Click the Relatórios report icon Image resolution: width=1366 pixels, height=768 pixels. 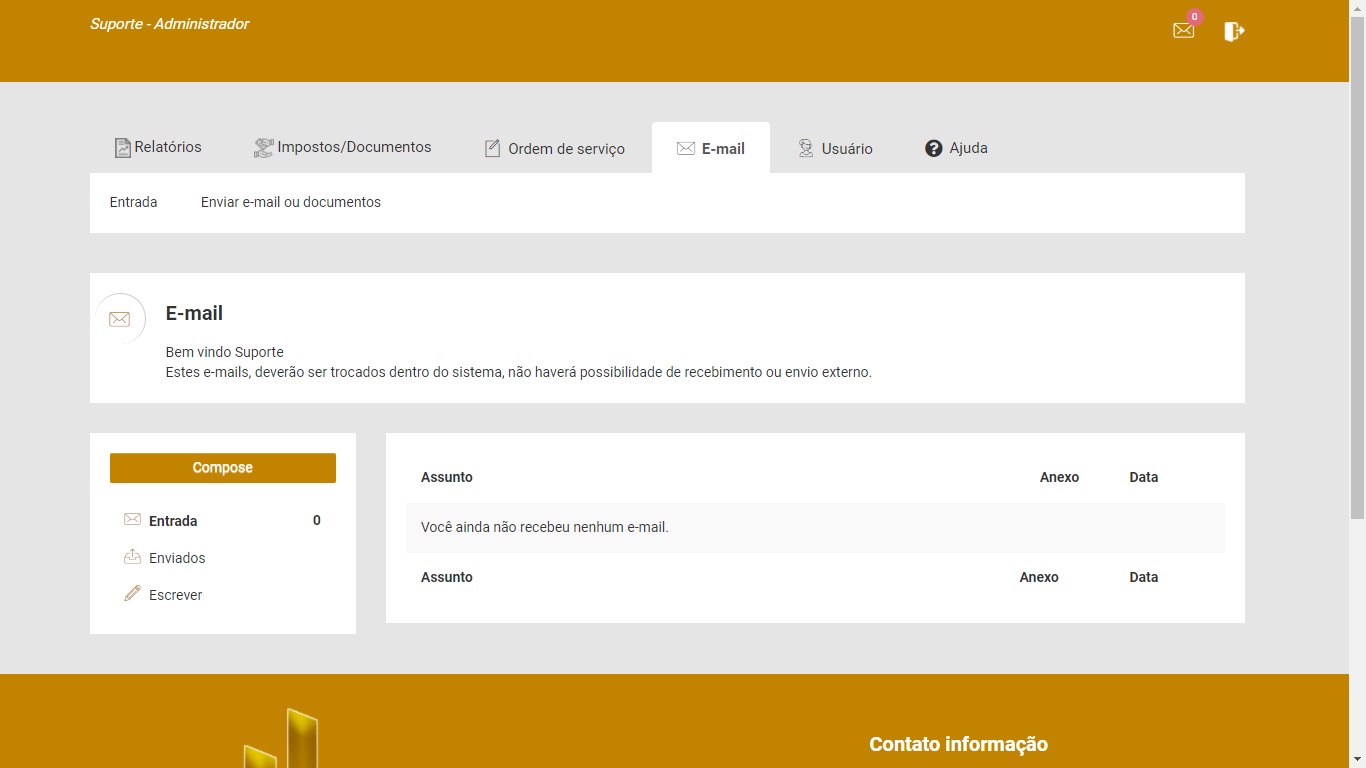pos(122,148)
